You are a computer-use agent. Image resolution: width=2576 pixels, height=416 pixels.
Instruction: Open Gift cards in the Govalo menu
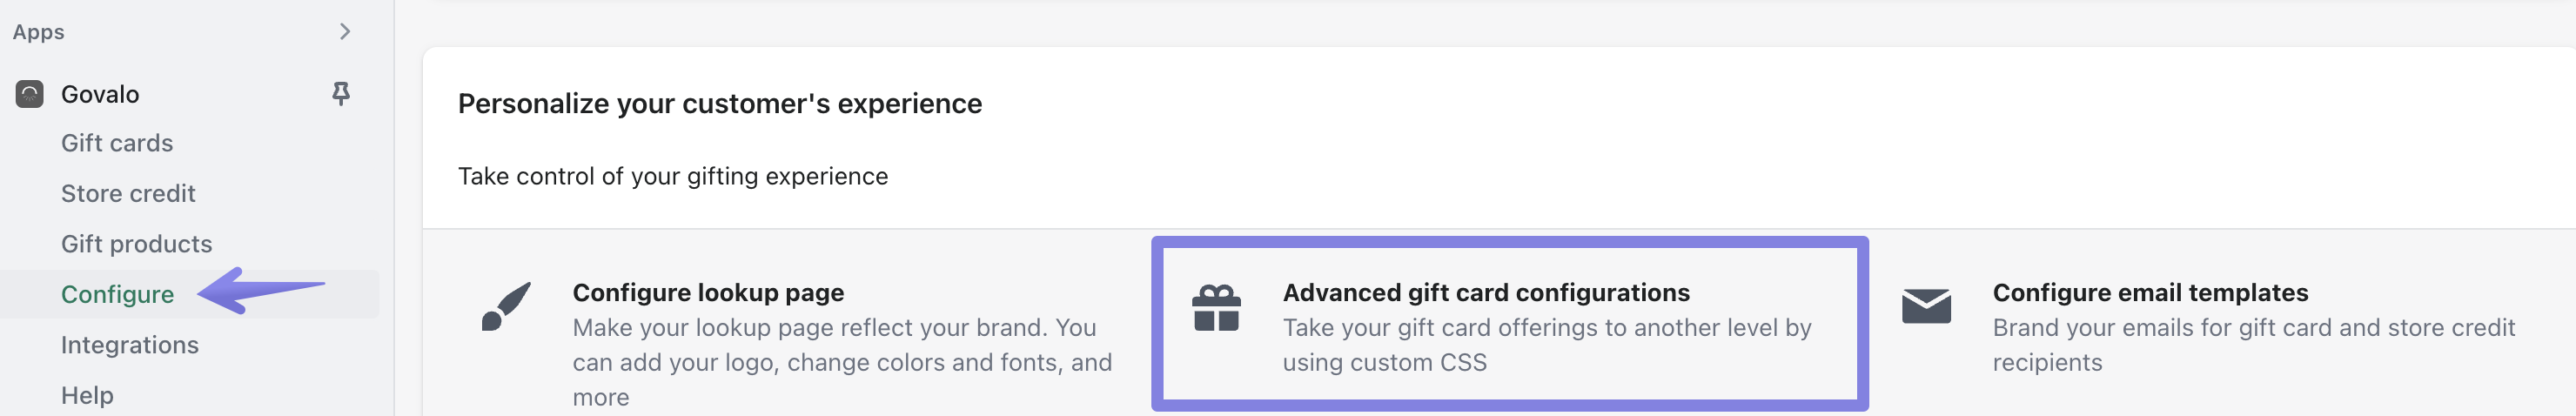pyautogui.click(x=117, y=143)
